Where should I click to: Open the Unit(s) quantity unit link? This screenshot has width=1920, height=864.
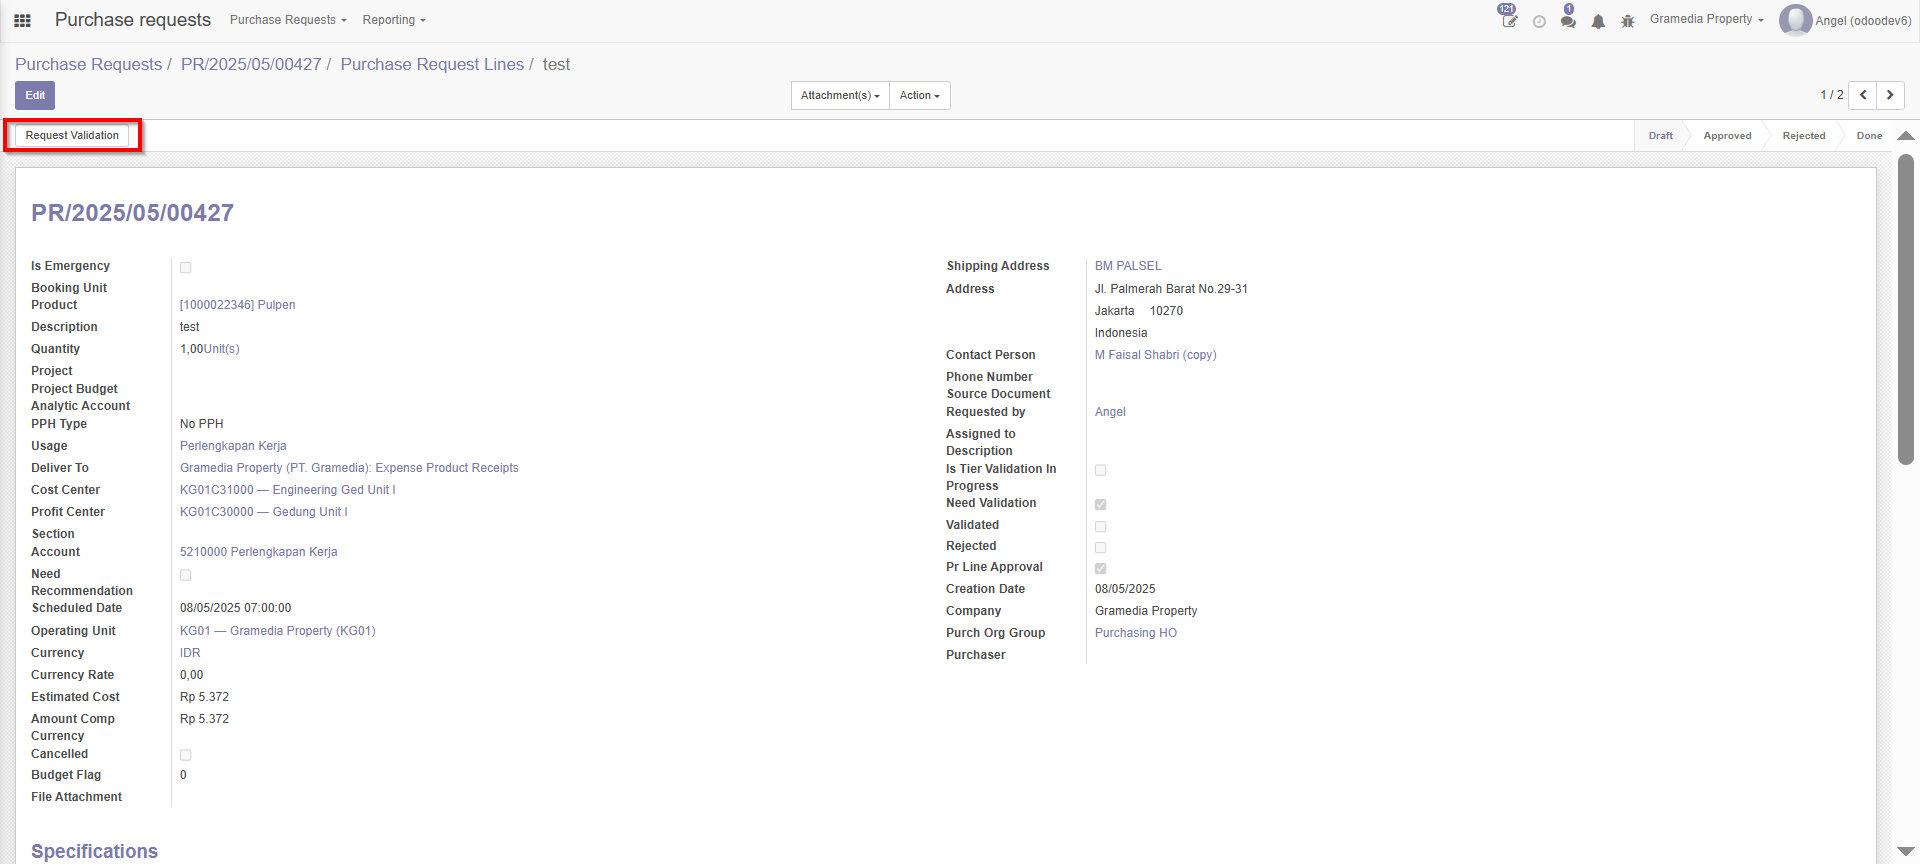(x=221, y=349)
